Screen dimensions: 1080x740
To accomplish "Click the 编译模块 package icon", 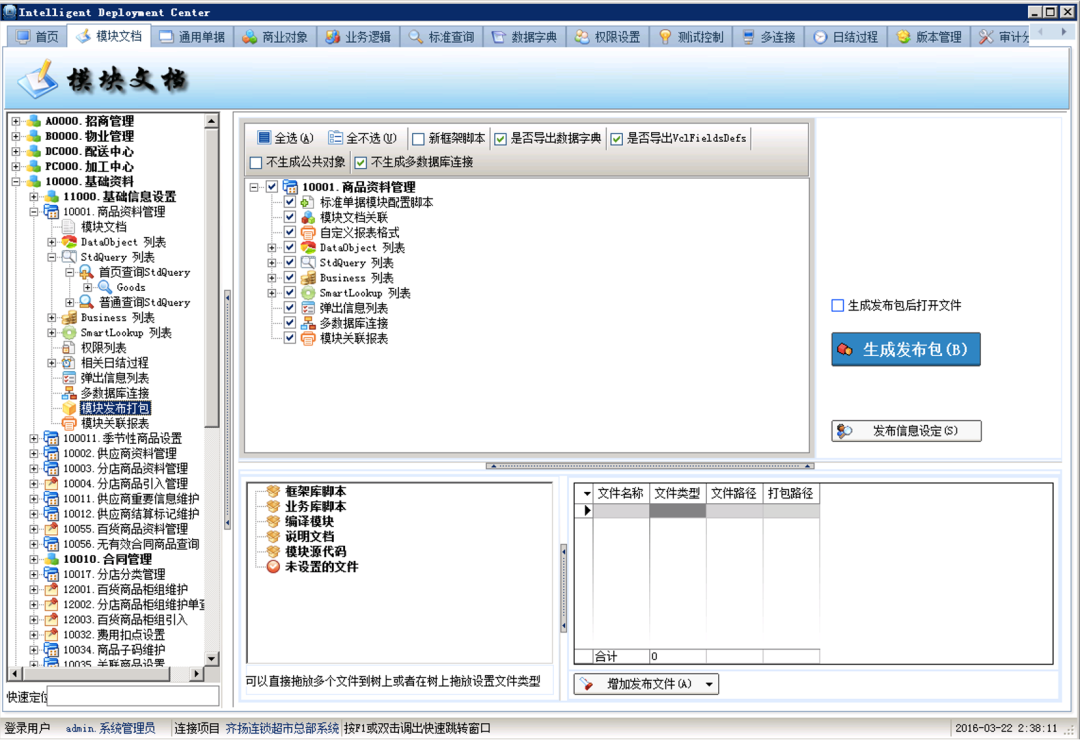I will (273, 522).
